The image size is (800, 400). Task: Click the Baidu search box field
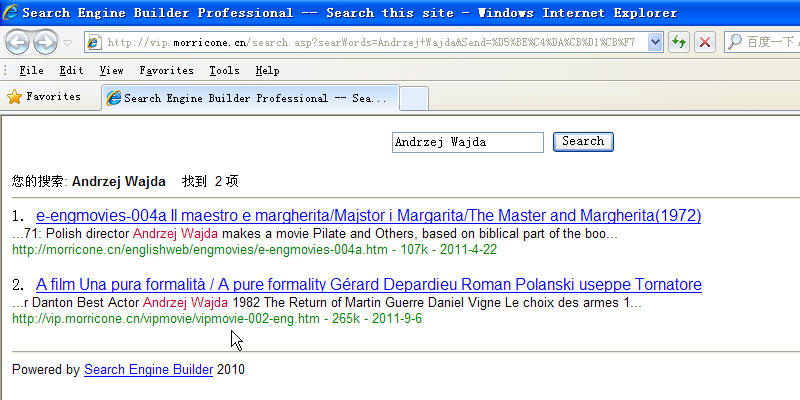tap(762, 42)
